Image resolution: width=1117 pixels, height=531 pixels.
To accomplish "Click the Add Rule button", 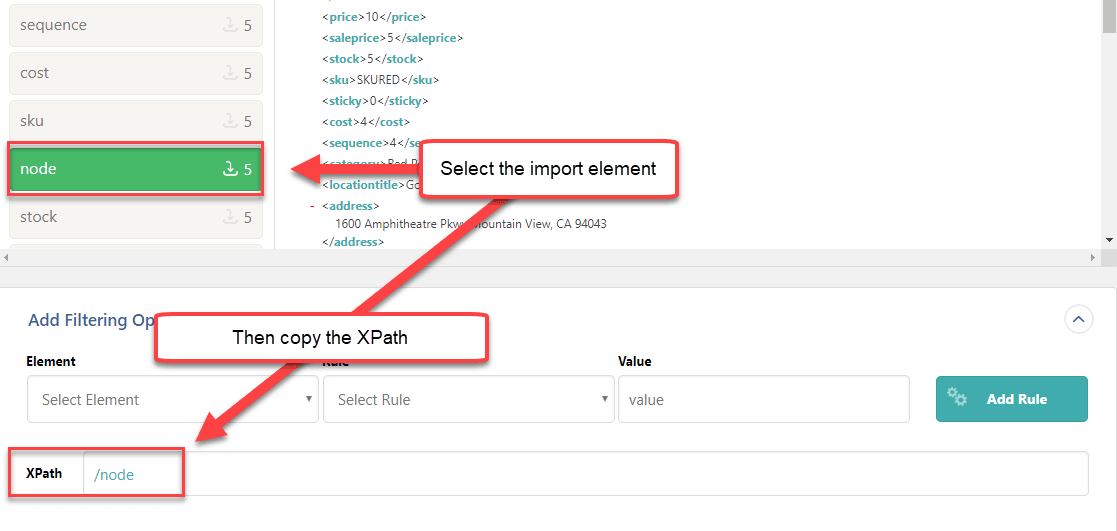I will tap(1011, 399).
